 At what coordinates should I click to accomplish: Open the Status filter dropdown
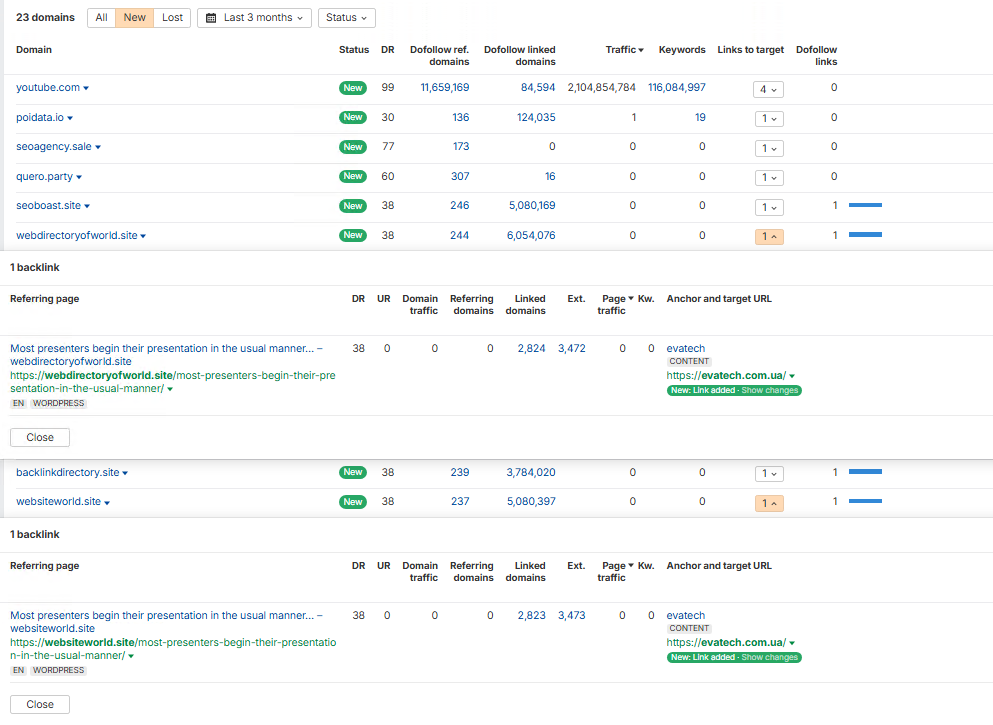pyautogui.click(x=346, y=18)
